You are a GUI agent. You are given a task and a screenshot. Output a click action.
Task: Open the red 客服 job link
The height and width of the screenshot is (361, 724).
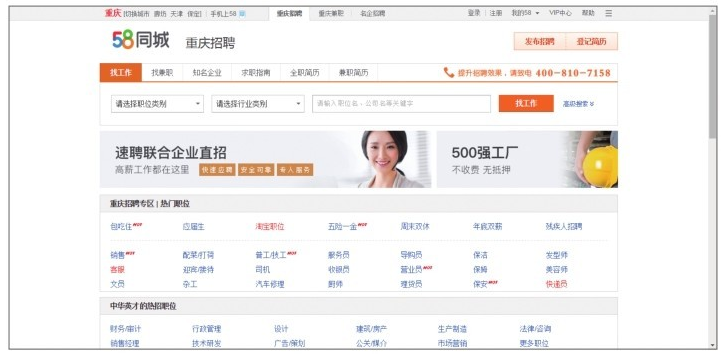pos(117,270)
